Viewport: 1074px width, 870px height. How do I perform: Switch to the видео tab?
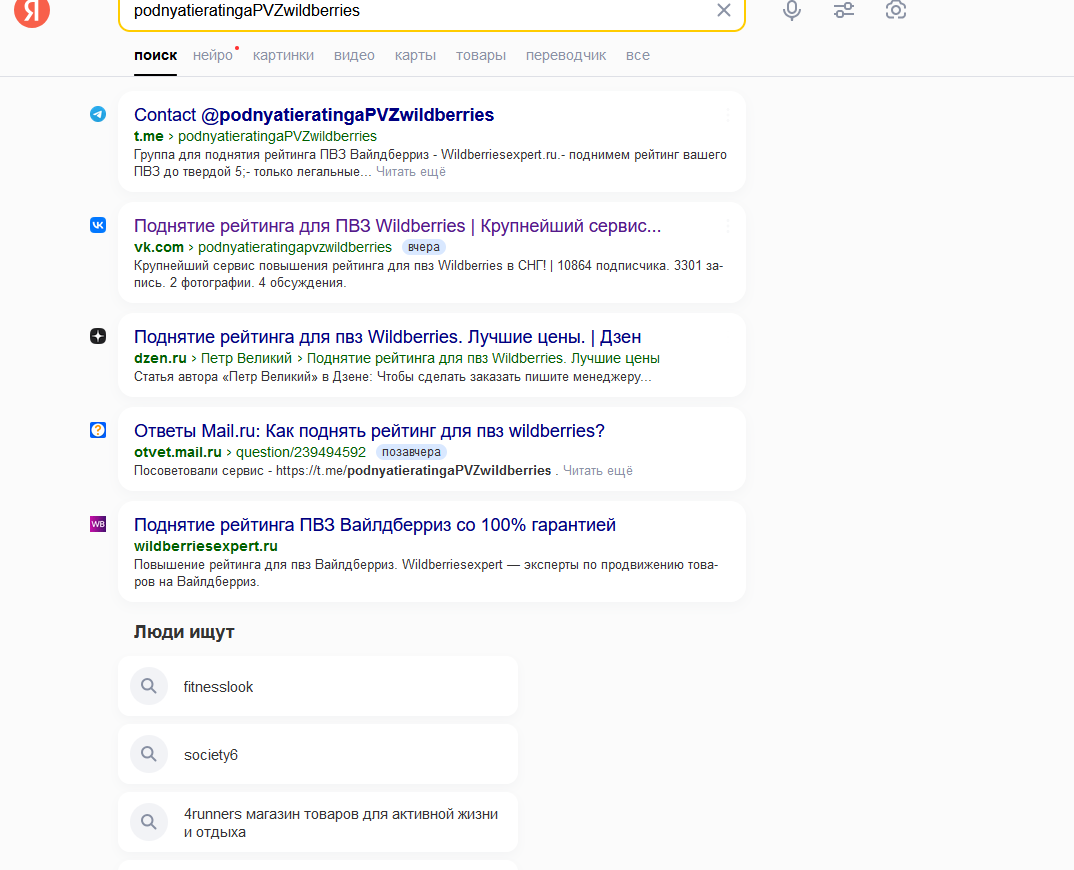click(354, 55)
